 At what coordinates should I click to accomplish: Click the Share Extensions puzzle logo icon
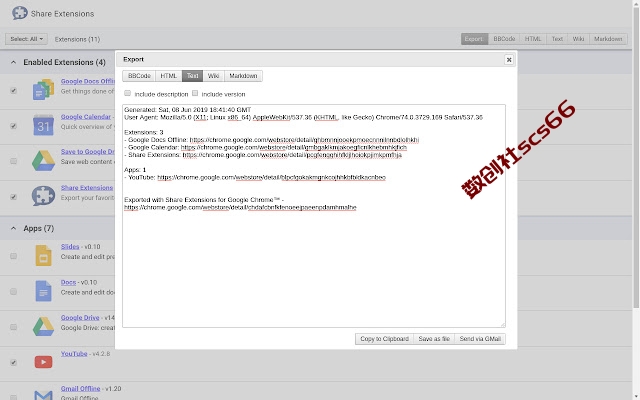tap(20, 13)
